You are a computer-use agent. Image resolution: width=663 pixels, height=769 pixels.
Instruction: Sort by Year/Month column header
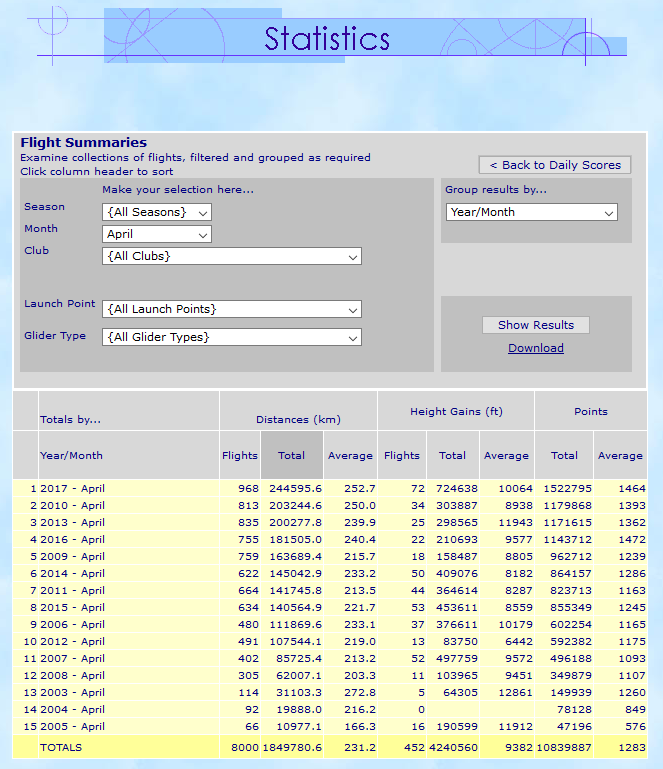point(71,455)
